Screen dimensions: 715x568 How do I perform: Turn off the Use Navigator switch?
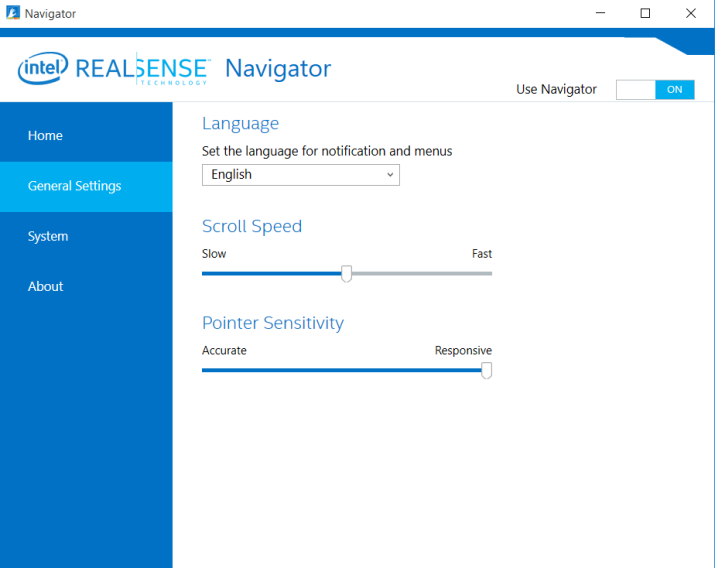pyautogui.click(x=655, y=90)
